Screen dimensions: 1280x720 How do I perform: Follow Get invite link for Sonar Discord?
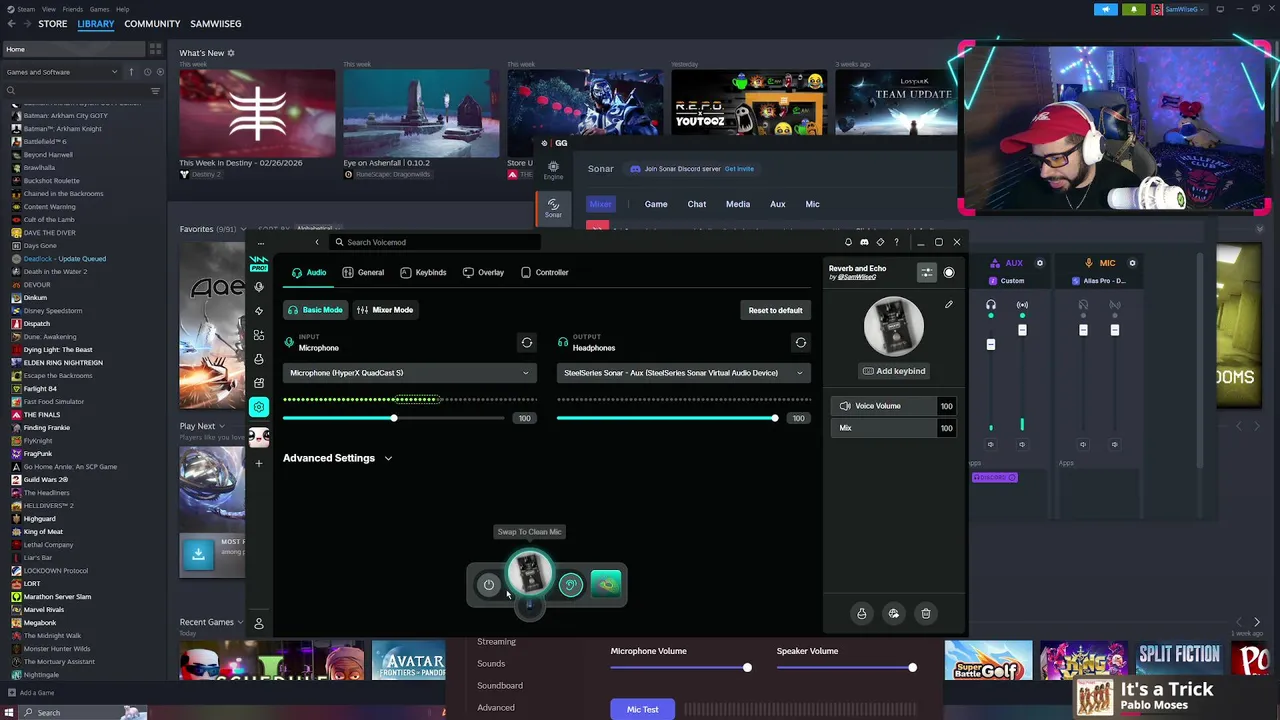point(739,169)
